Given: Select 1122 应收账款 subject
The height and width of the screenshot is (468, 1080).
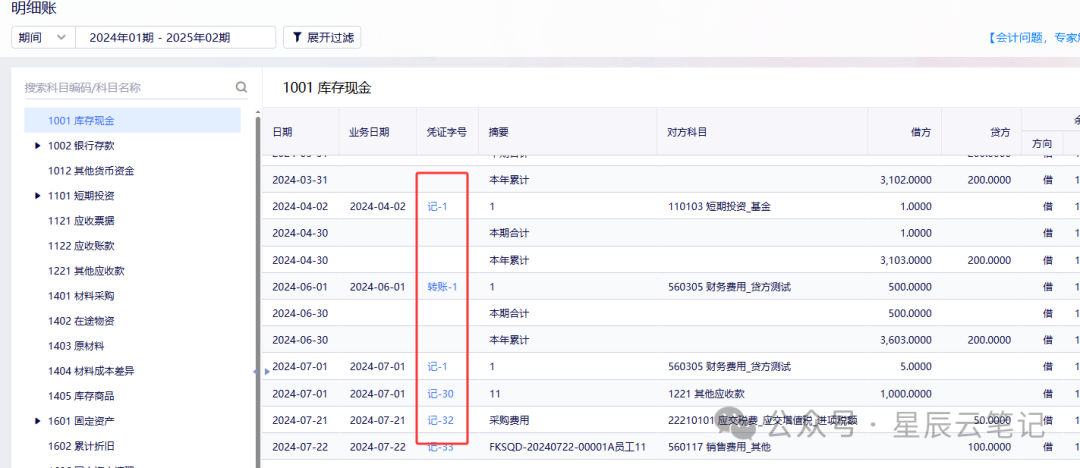Looking at the screenshot, I should (81, 246).
